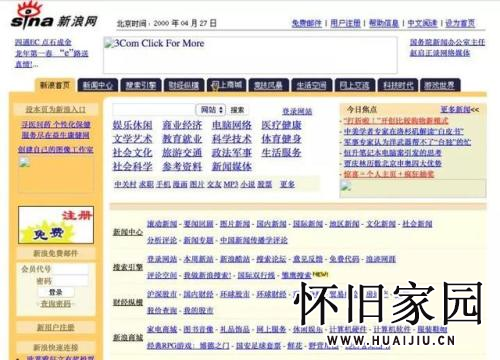The image size is (500, 360).
Task: Select the 新浪首页 tab
Action: pos(55,85)
